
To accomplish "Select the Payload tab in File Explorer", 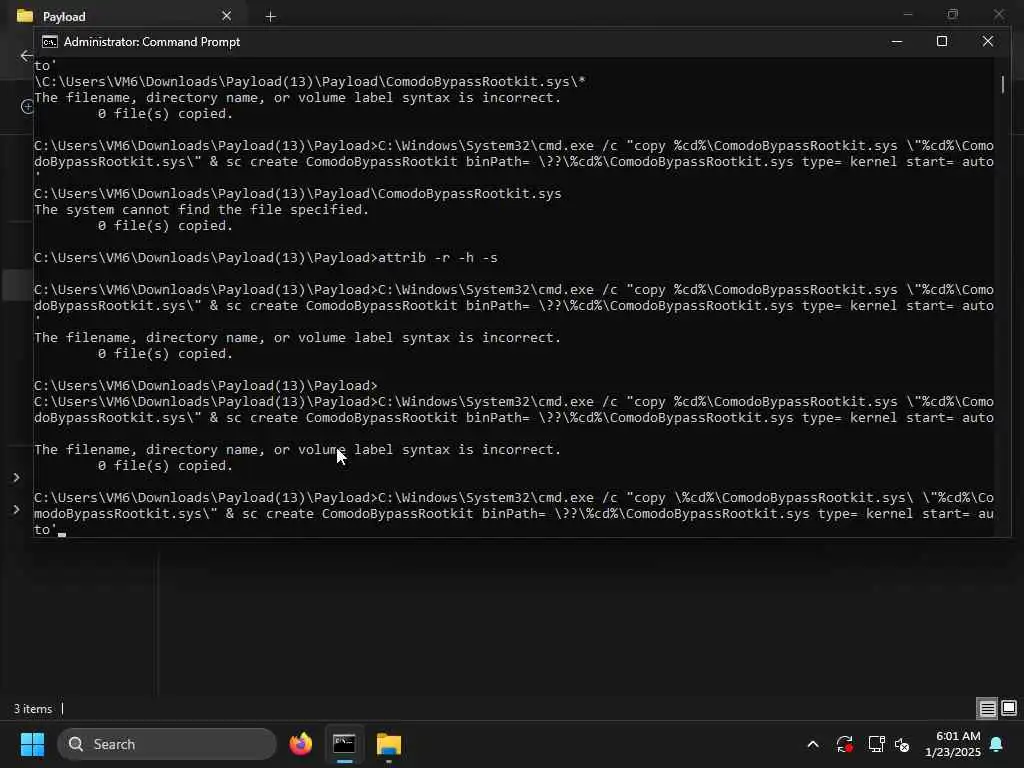I will pos(124,16).
